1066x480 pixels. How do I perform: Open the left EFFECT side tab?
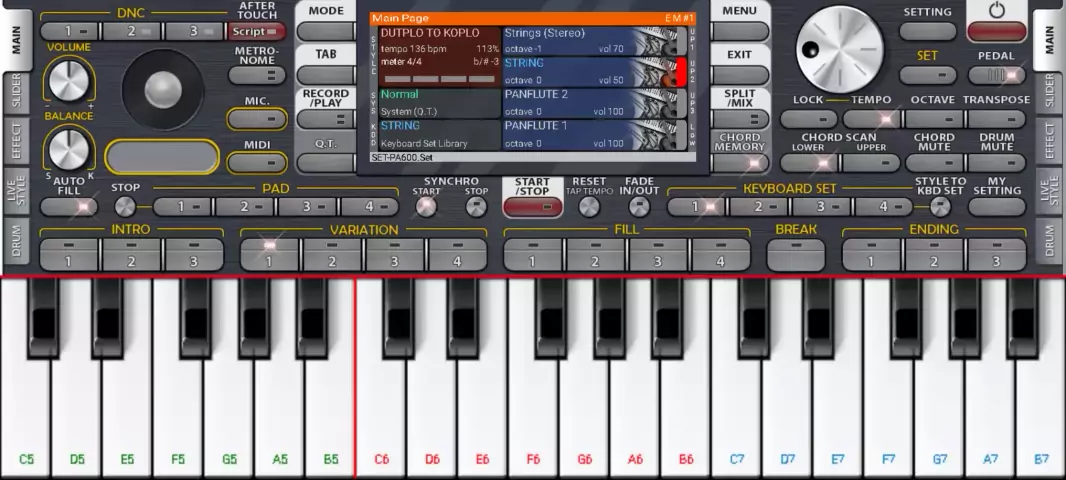16,141
